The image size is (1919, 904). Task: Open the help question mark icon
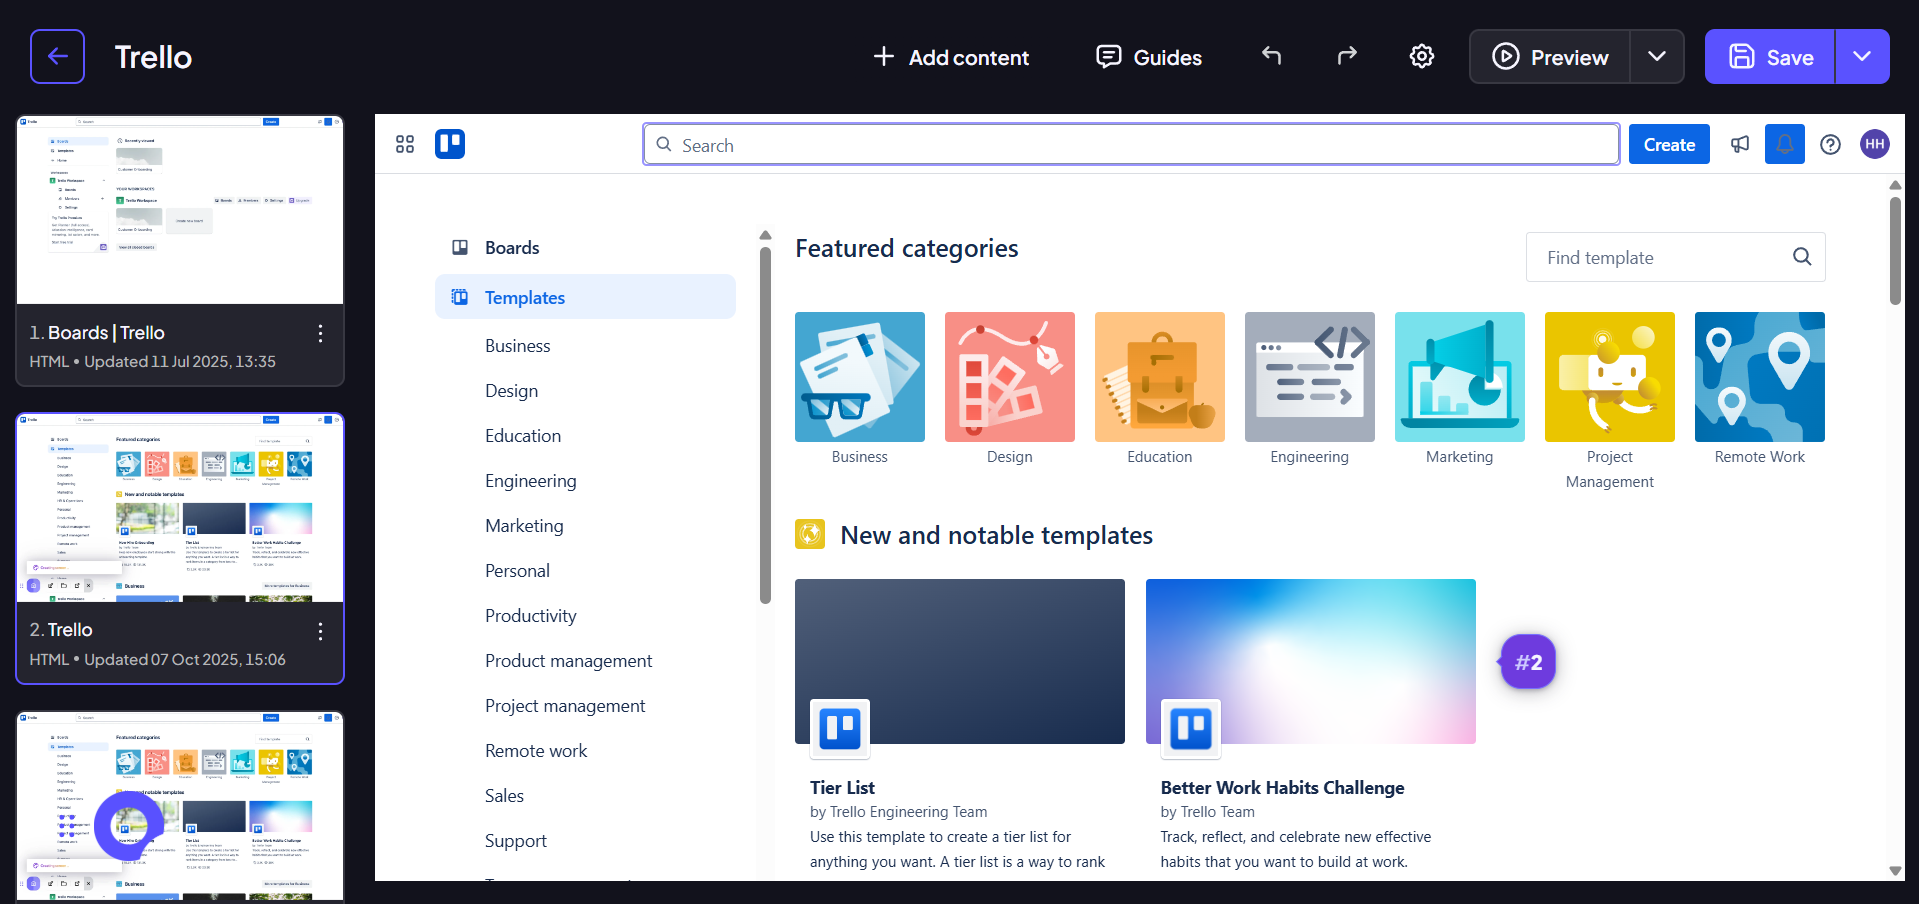(1830, 144)
